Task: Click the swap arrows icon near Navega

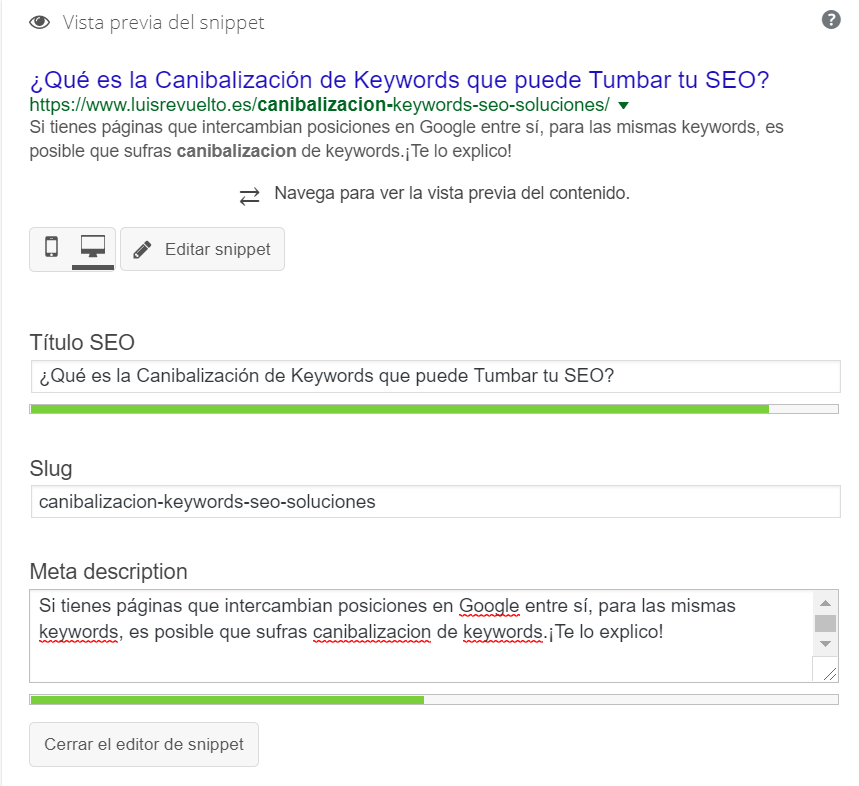Action: pyautogui.click(x=250, y=196)
